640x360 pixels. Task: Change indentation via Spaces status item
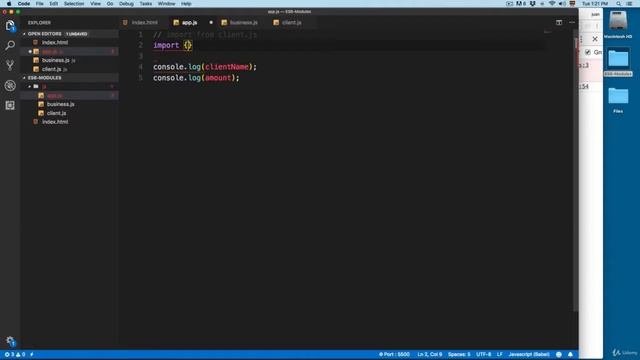point(459,354)
